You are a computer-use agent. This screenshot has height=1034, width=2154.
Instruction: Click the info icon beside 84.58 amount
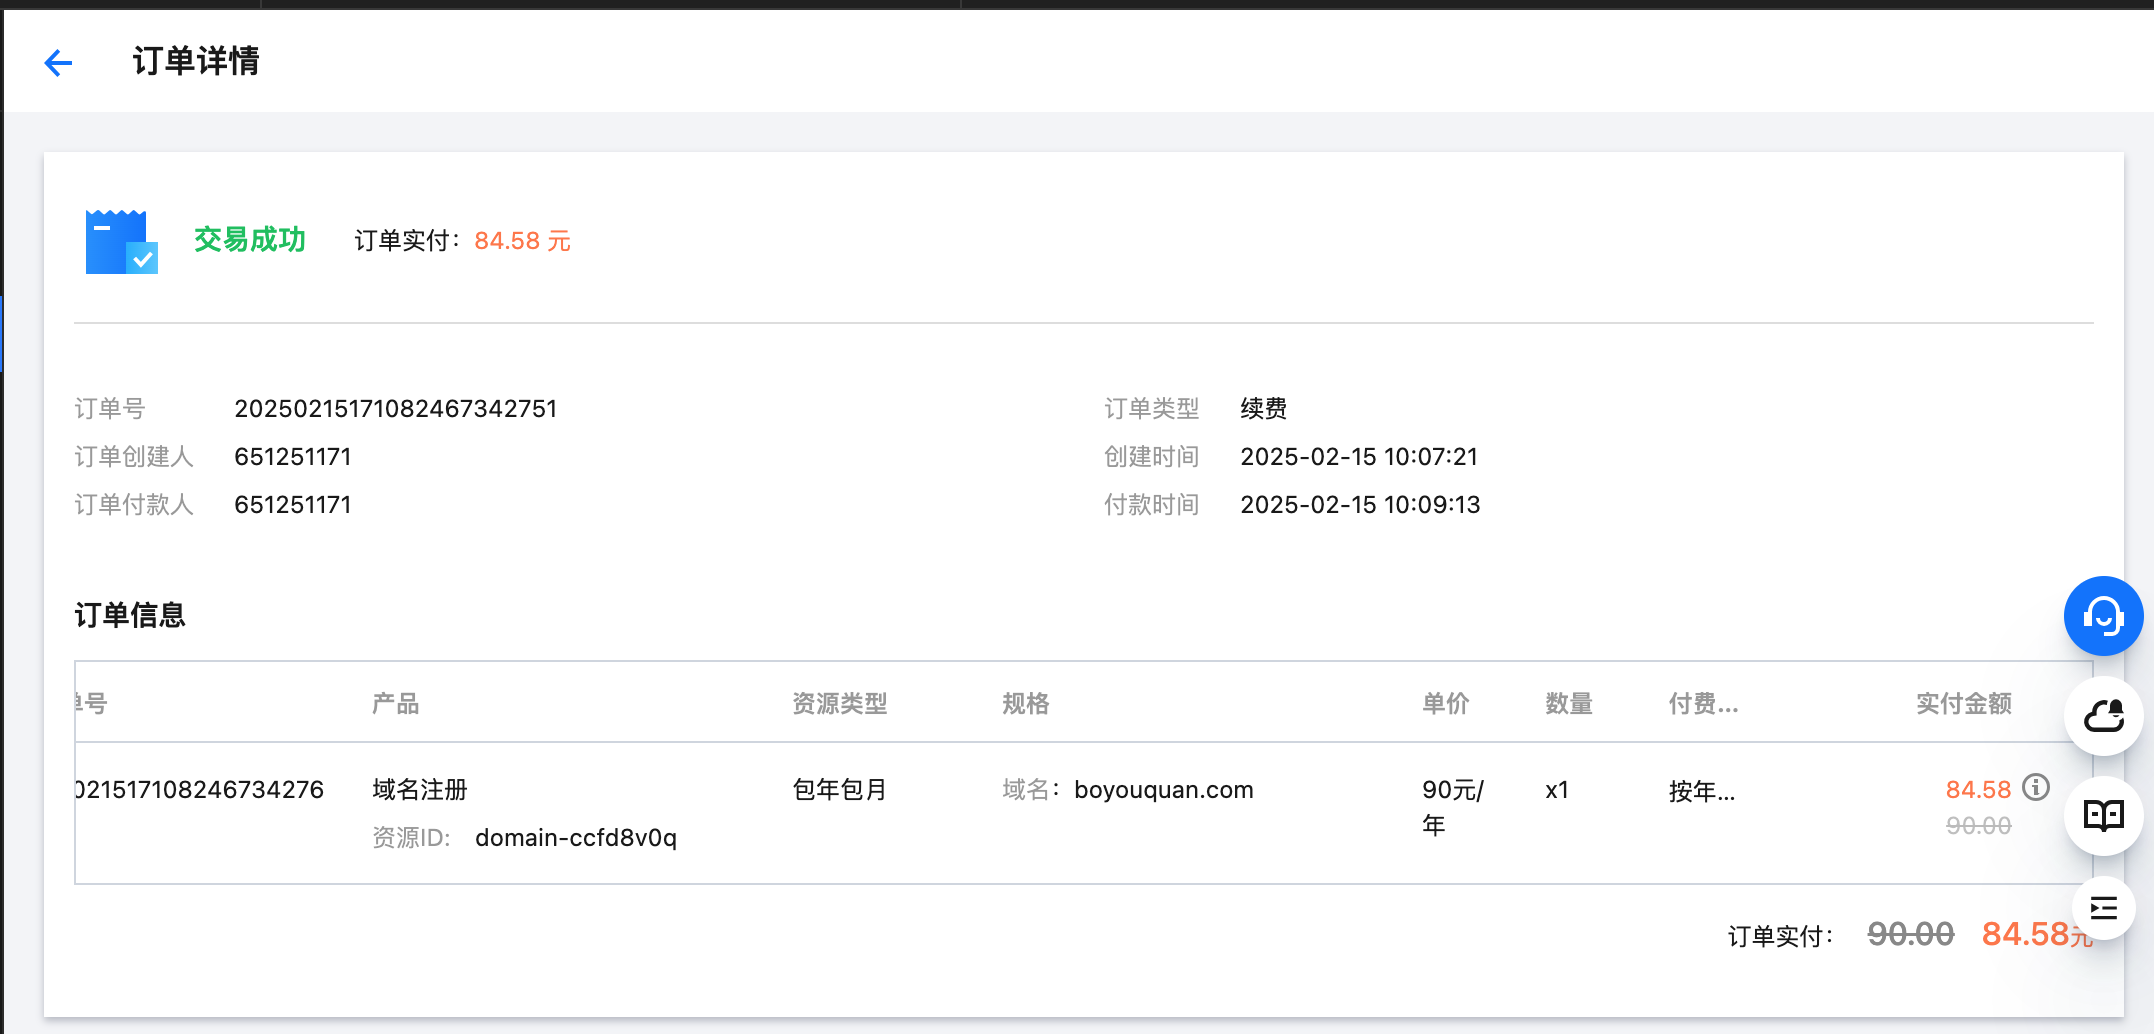click(2036, 788)
